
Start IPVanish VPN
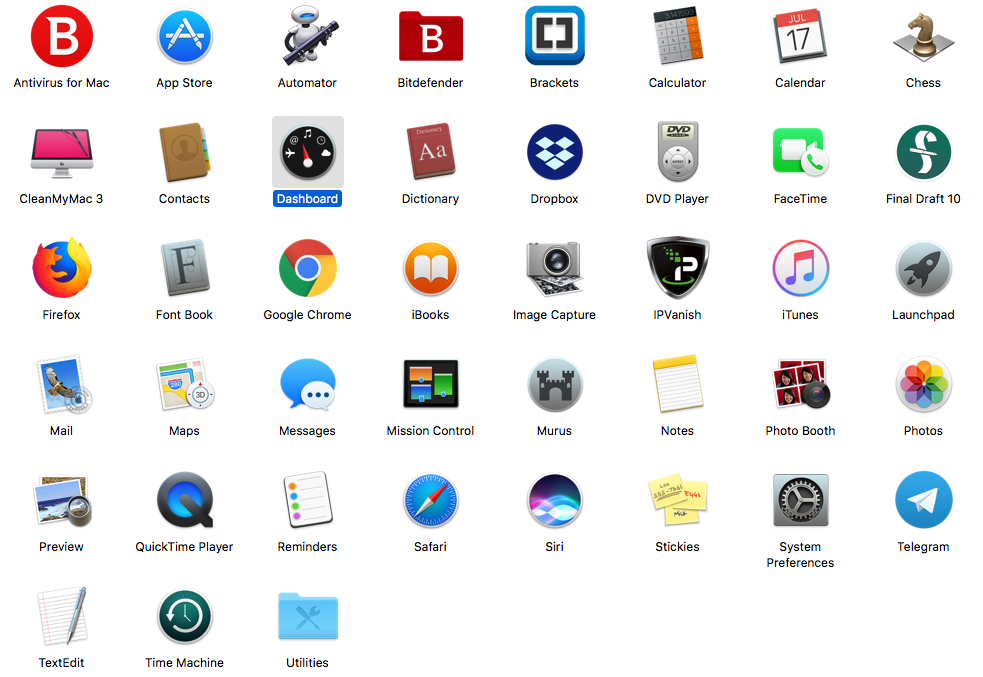point(677,268)
